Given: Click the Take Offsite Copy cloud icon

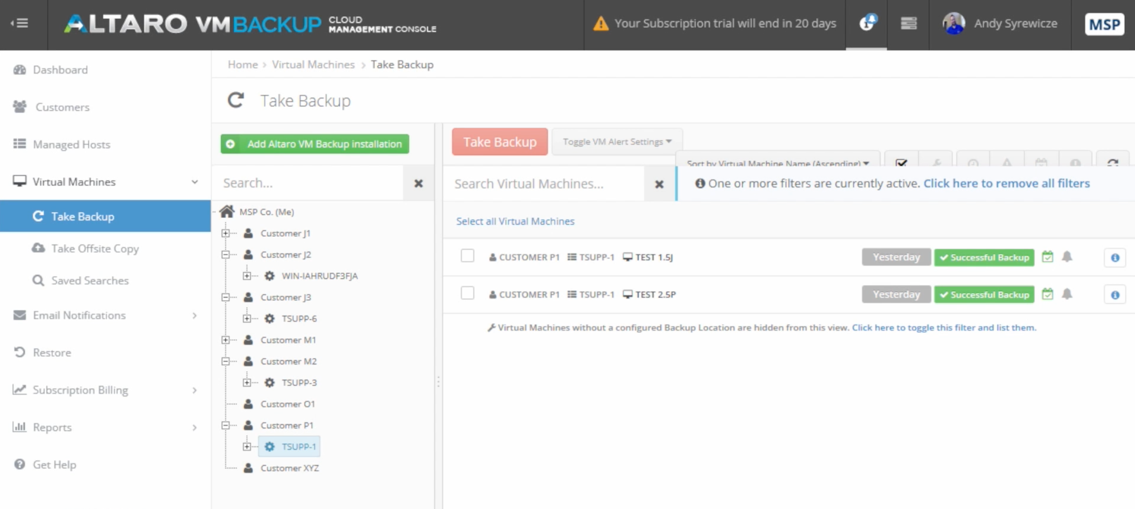Looking at the screenshot, I should (38, 248).
